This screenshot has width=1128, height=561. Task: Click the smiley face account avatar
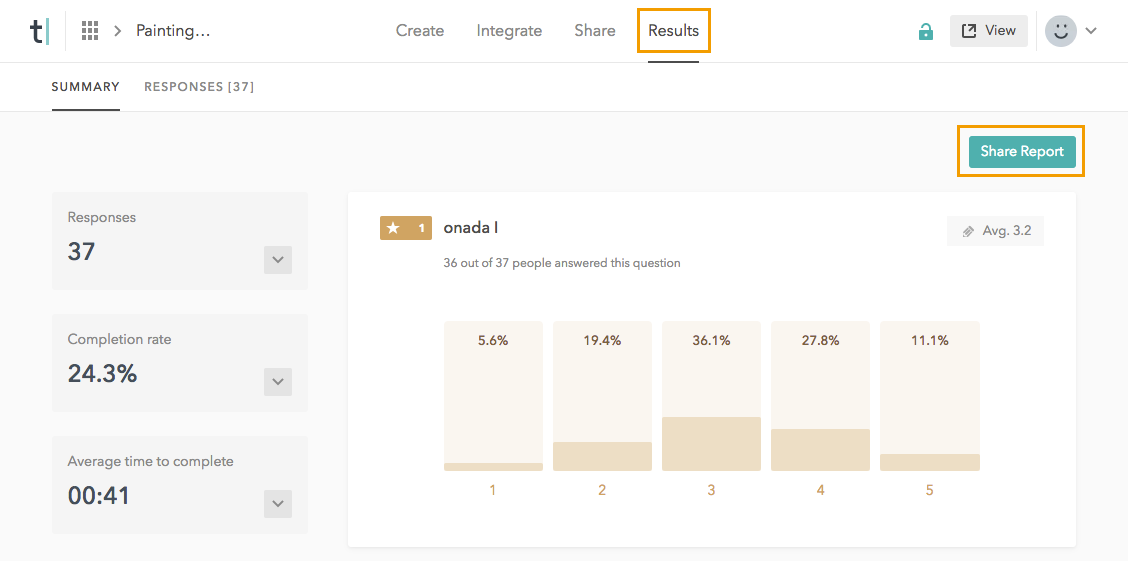tap(1060, 31)
